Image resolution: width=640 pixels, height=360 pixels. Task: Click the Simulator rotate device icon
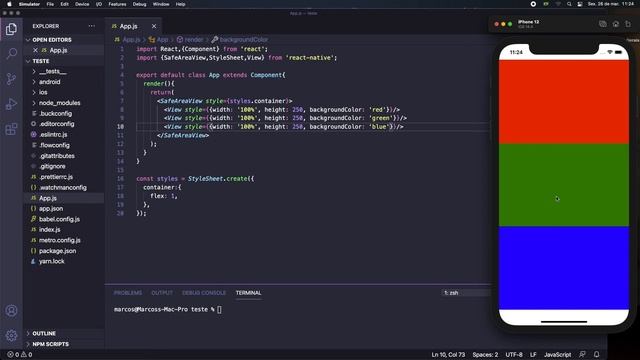pyautogui.click(x=628, y=24)
